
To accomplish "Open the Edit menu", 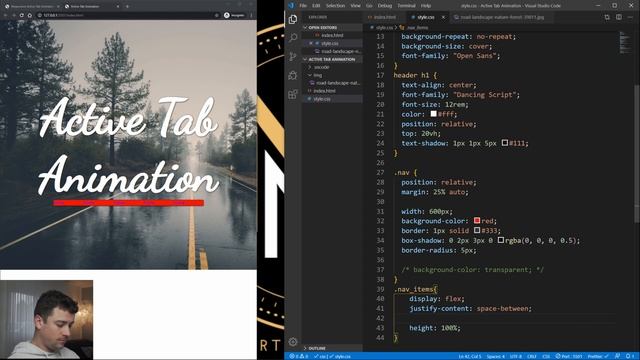I will point(316,6).
